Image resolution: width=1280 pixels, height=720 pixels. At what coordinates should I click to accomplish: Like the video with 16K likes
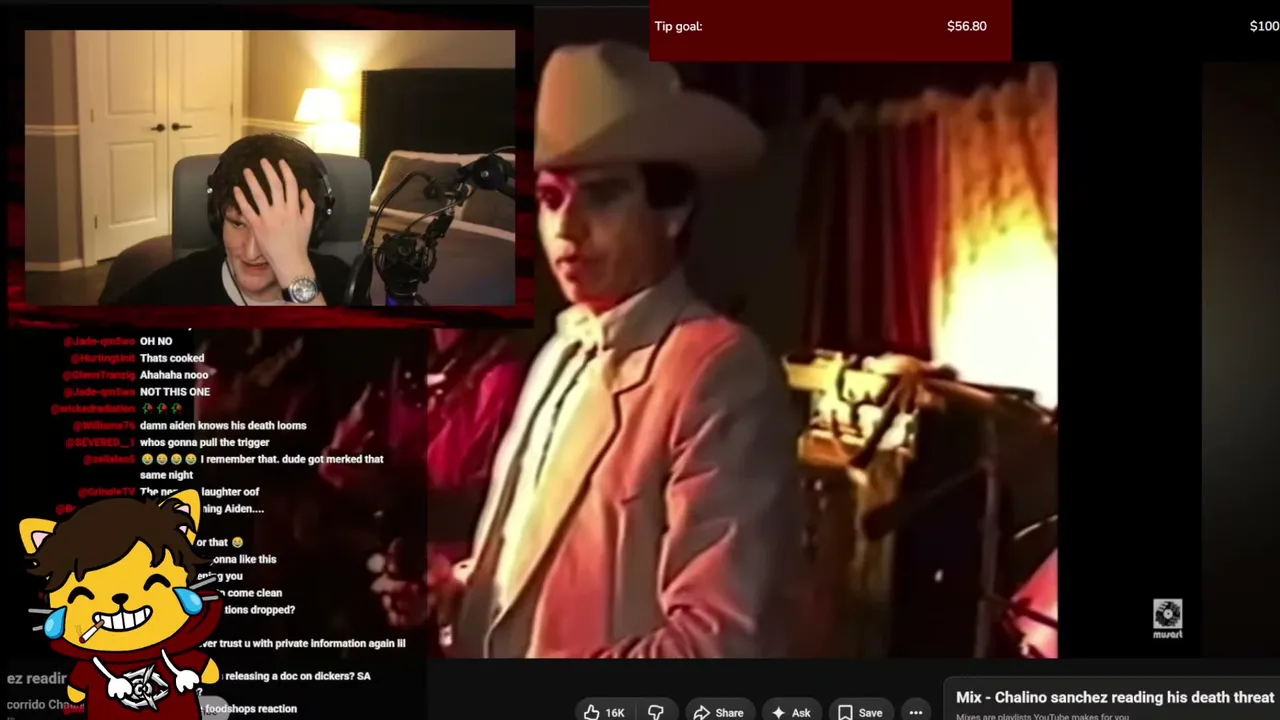coord(605,712)
